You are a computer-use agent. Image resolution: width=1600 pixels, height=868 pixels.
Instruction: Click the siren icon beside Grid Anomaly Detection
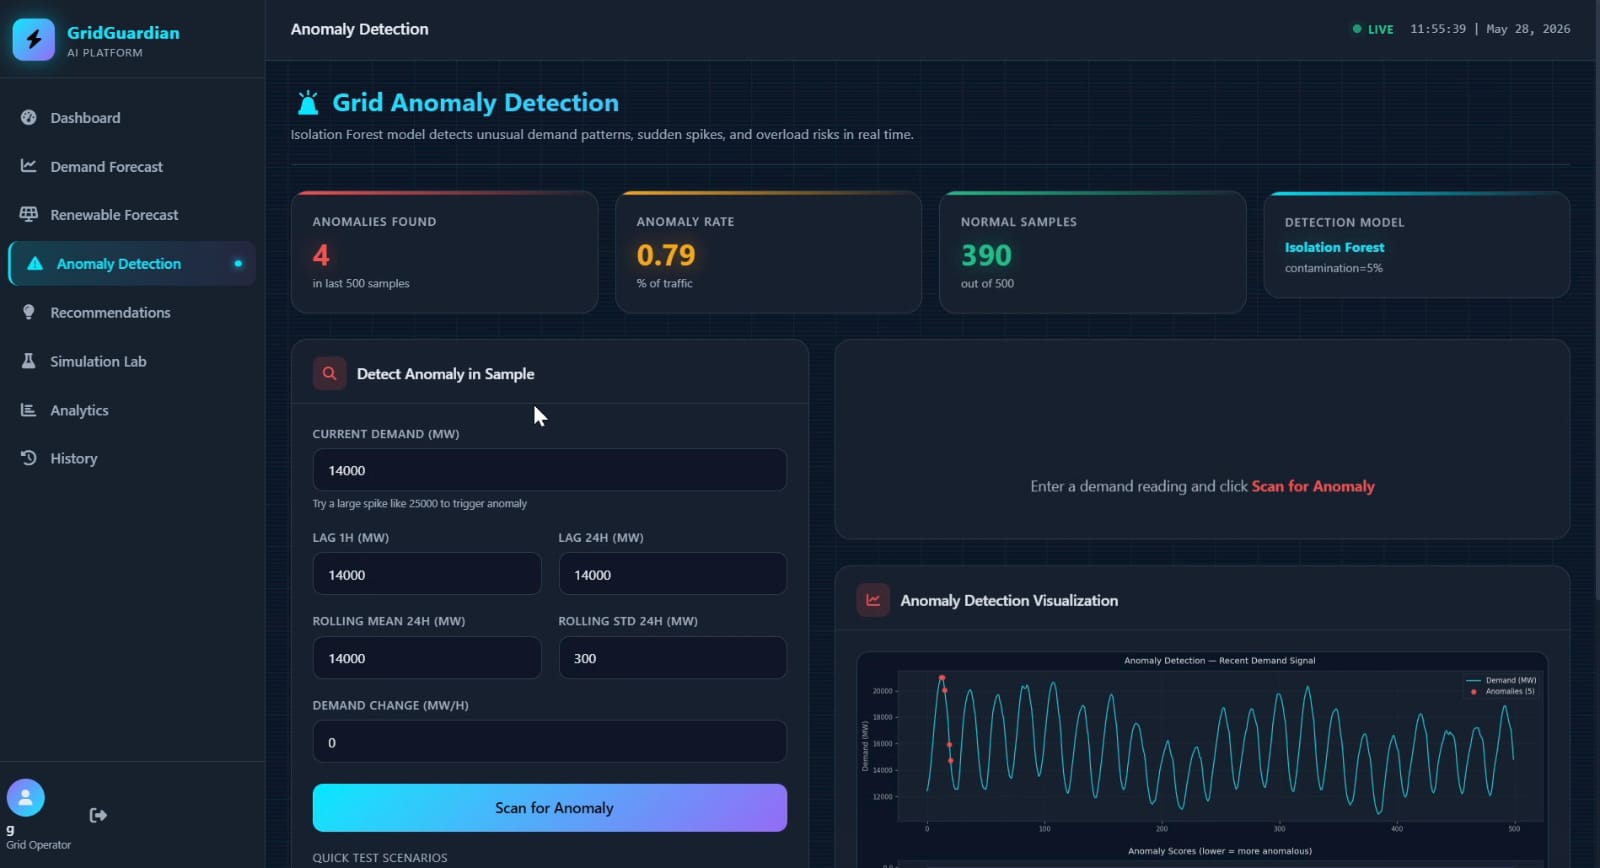(x=308, y=103)
